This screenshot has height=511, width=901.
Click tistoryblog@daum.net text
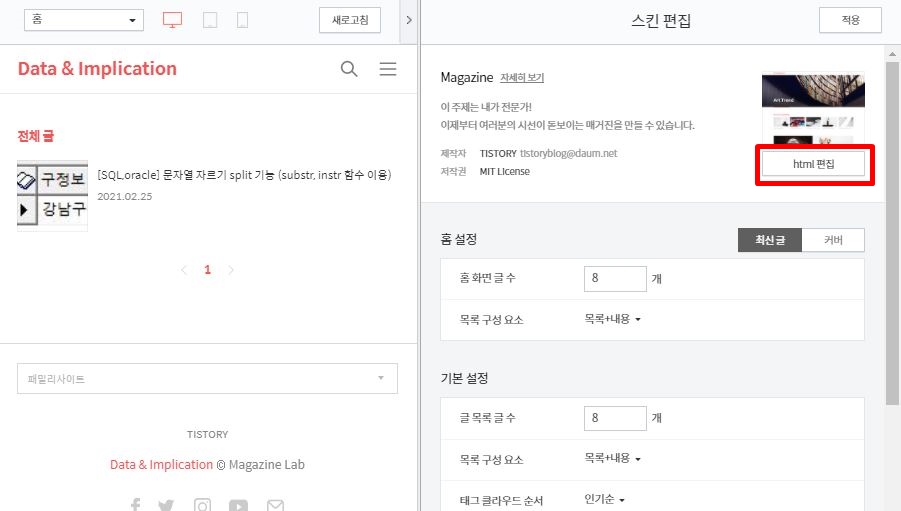pyautogui.click(x=568, y=153)
